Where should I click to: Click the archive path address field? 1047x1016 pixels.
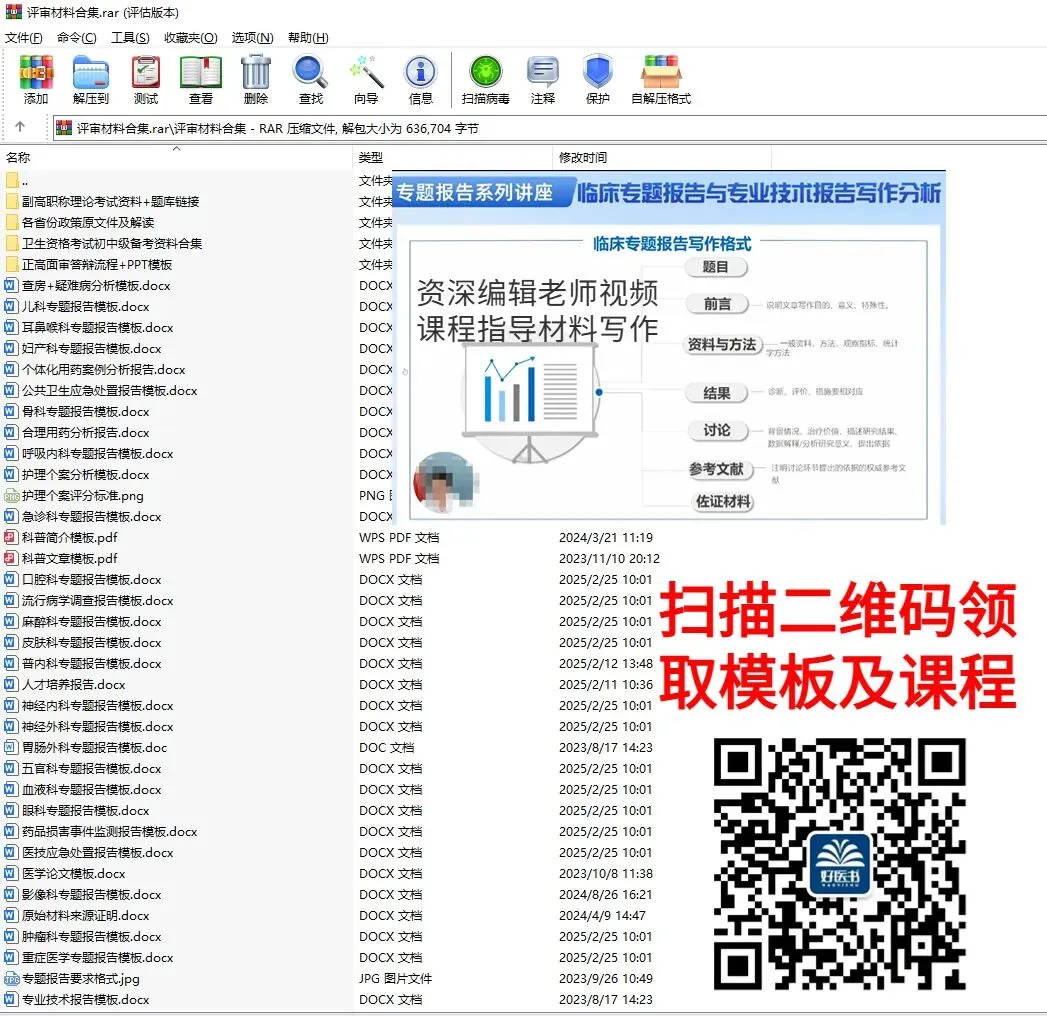tap(550, 128)
